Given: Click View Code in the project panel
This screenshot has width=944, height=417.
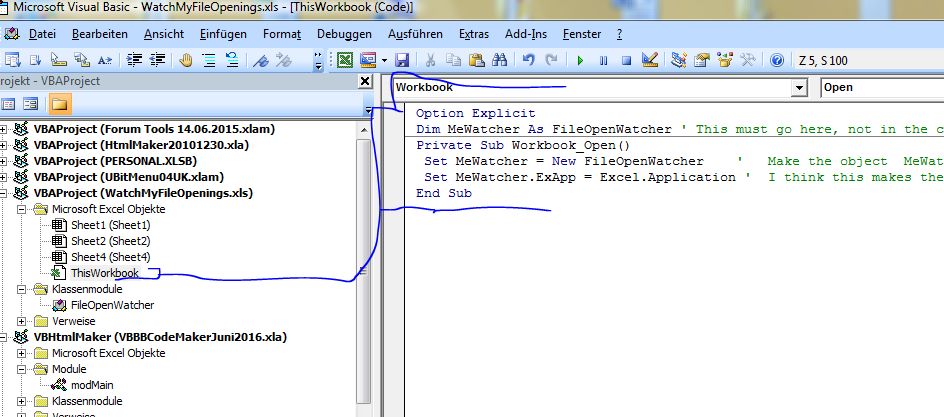Looking at the screenshot, I should [x=8, y=105].
